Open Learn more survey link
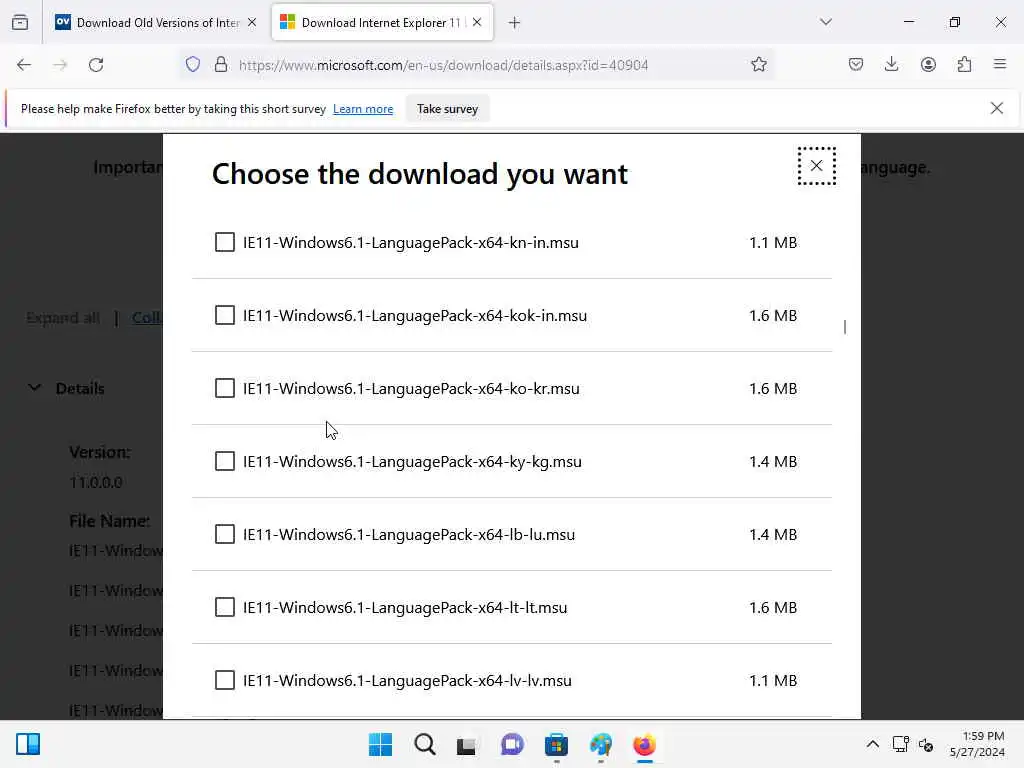The height and width of the screenshot is (768, 1024). tap(363, 109)
